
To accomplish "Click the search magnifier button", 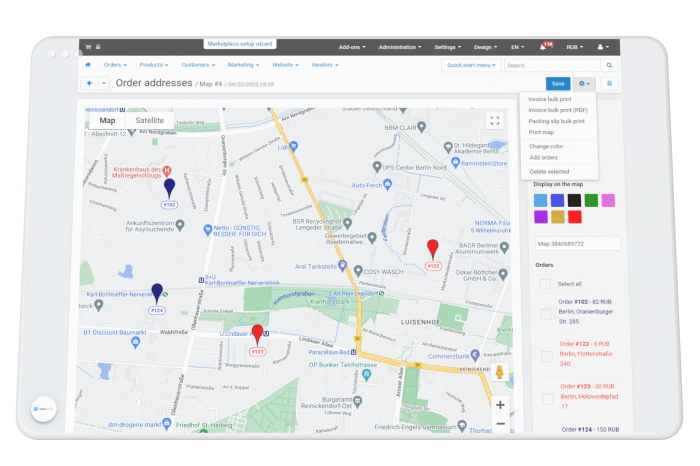I will [609, 65].
